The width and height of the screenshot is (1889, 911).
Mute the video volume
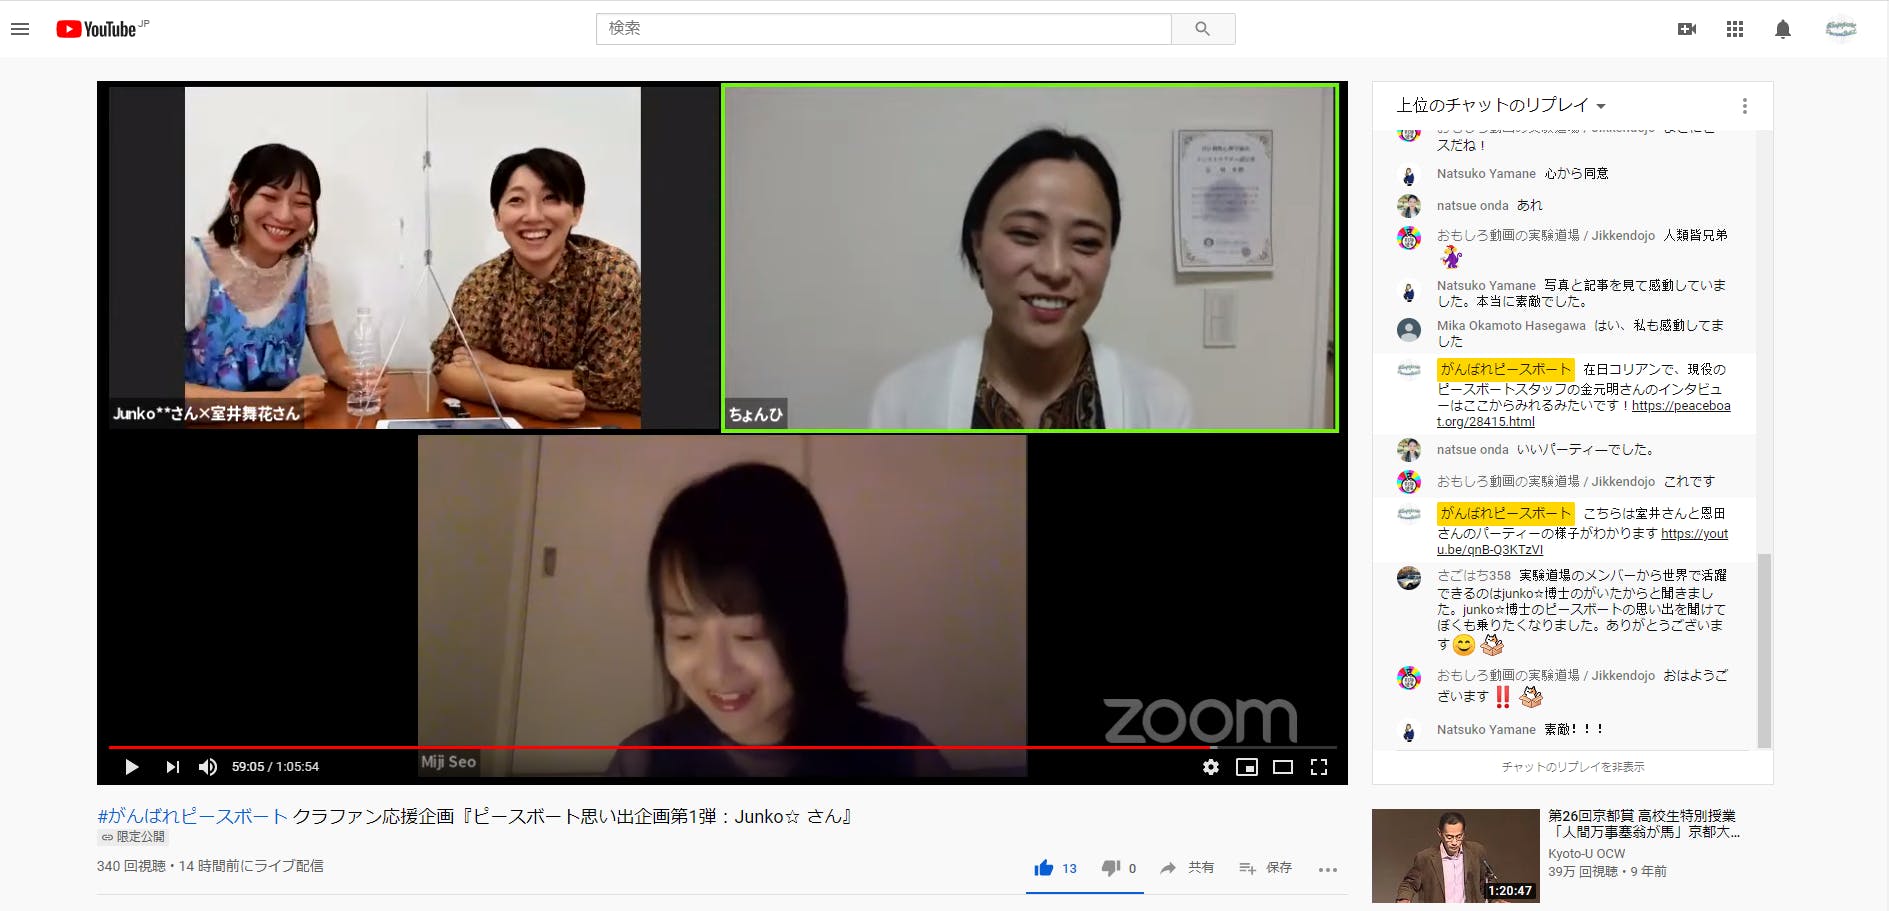tap(208, 767)
